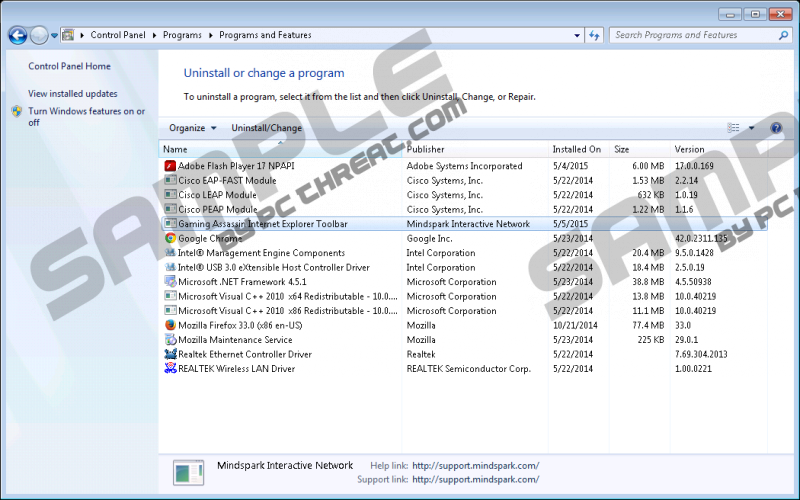The width and height of the screenshot is (800, 500).
Task: Click the Mozilla Maintenance Service icon
Action: (170, 340)
